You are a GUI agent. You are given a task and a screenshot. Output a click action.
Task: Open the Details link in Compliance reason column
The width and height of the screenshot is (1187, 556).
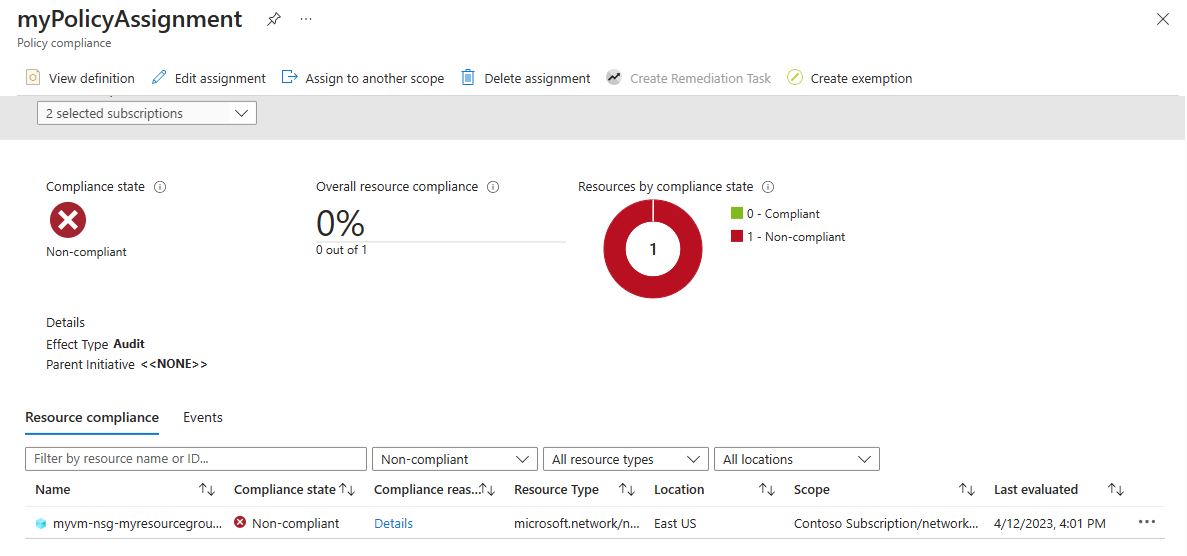pyautogui.click(x=393, y=523)
